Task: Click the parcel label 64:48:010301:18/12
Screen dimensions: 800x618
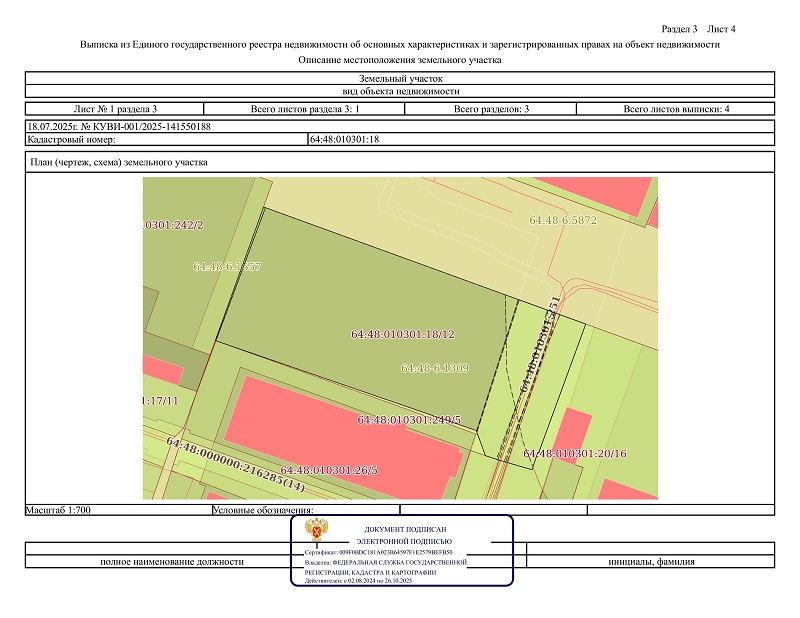Action: [x=403, y=334]
